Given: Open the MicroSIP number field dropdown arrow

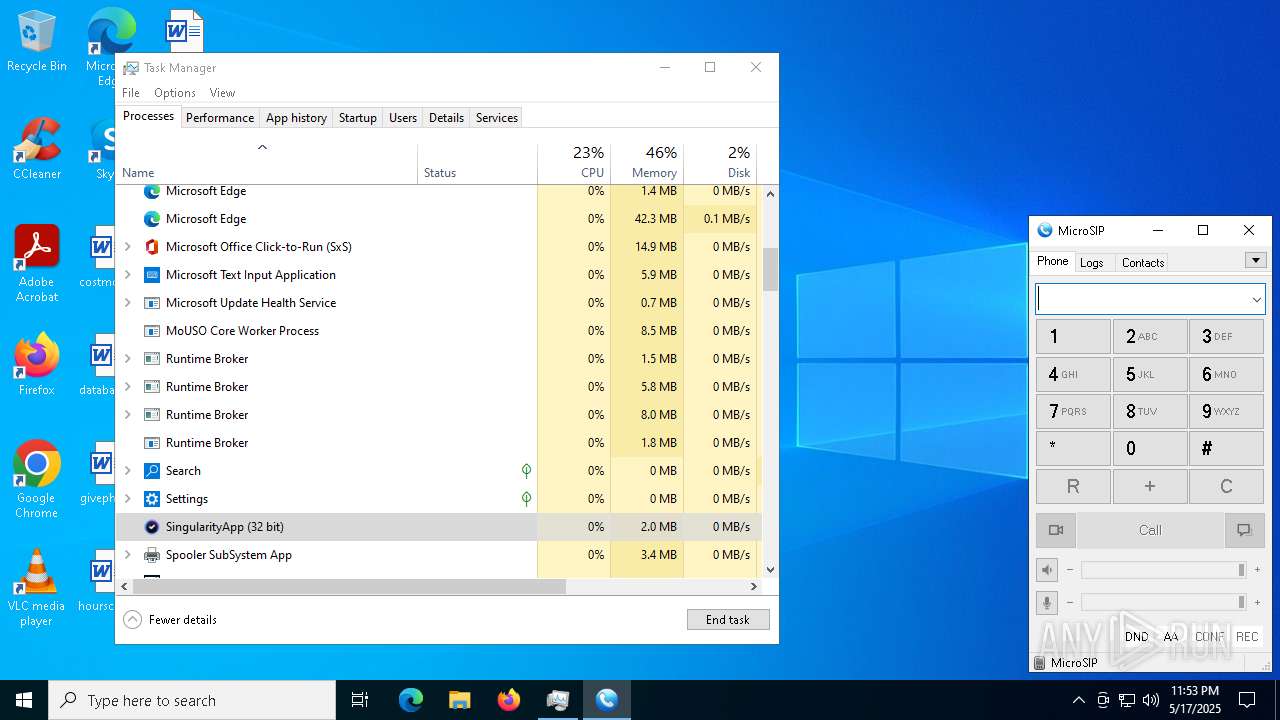Looking at the screenshot, I should (1256, 299).
